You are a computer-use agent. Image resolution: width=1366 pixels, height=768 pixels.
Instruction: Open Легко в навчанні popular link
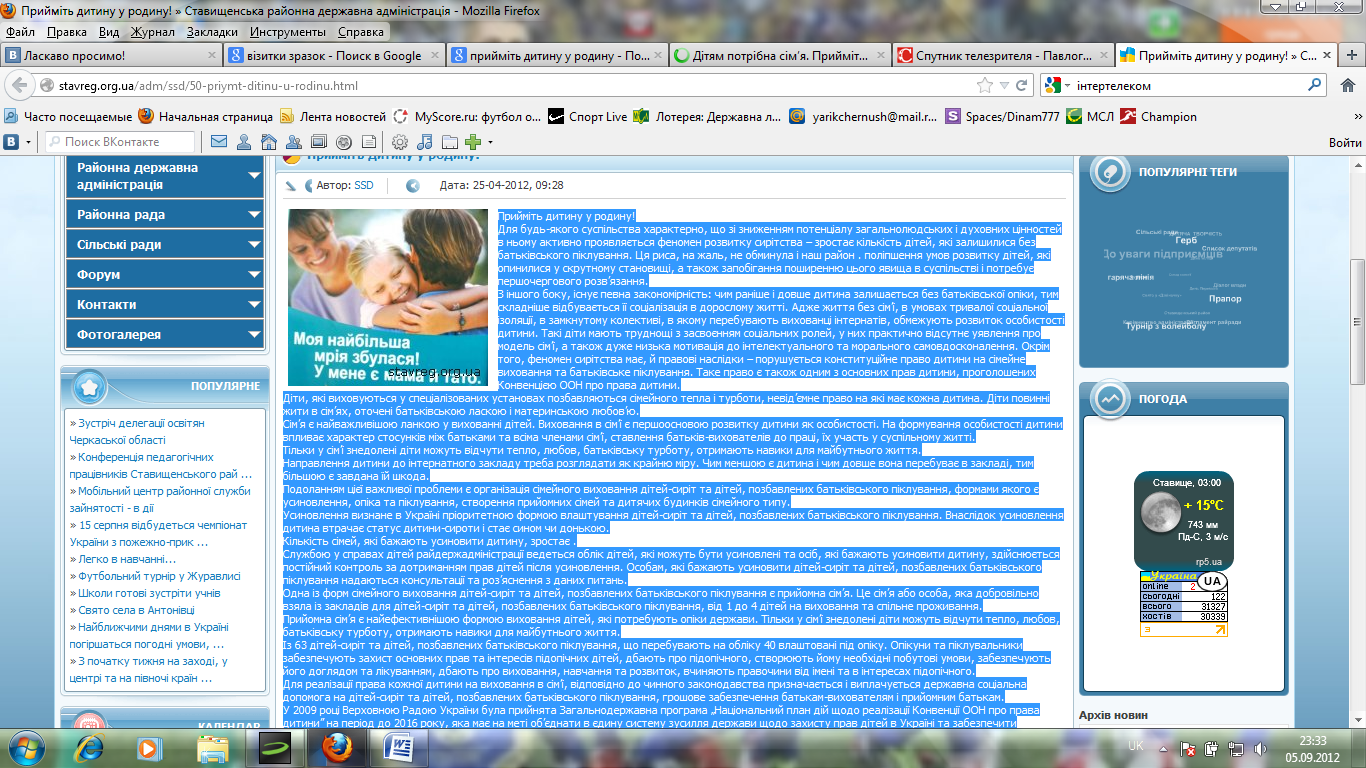tap(129, 559)
